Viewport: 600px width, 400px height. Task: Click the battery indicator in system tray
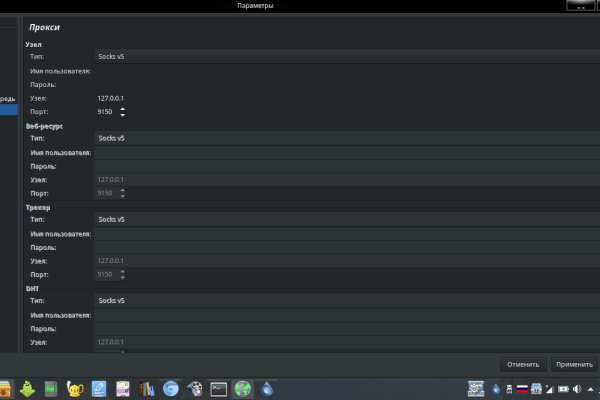click(564, 389)
